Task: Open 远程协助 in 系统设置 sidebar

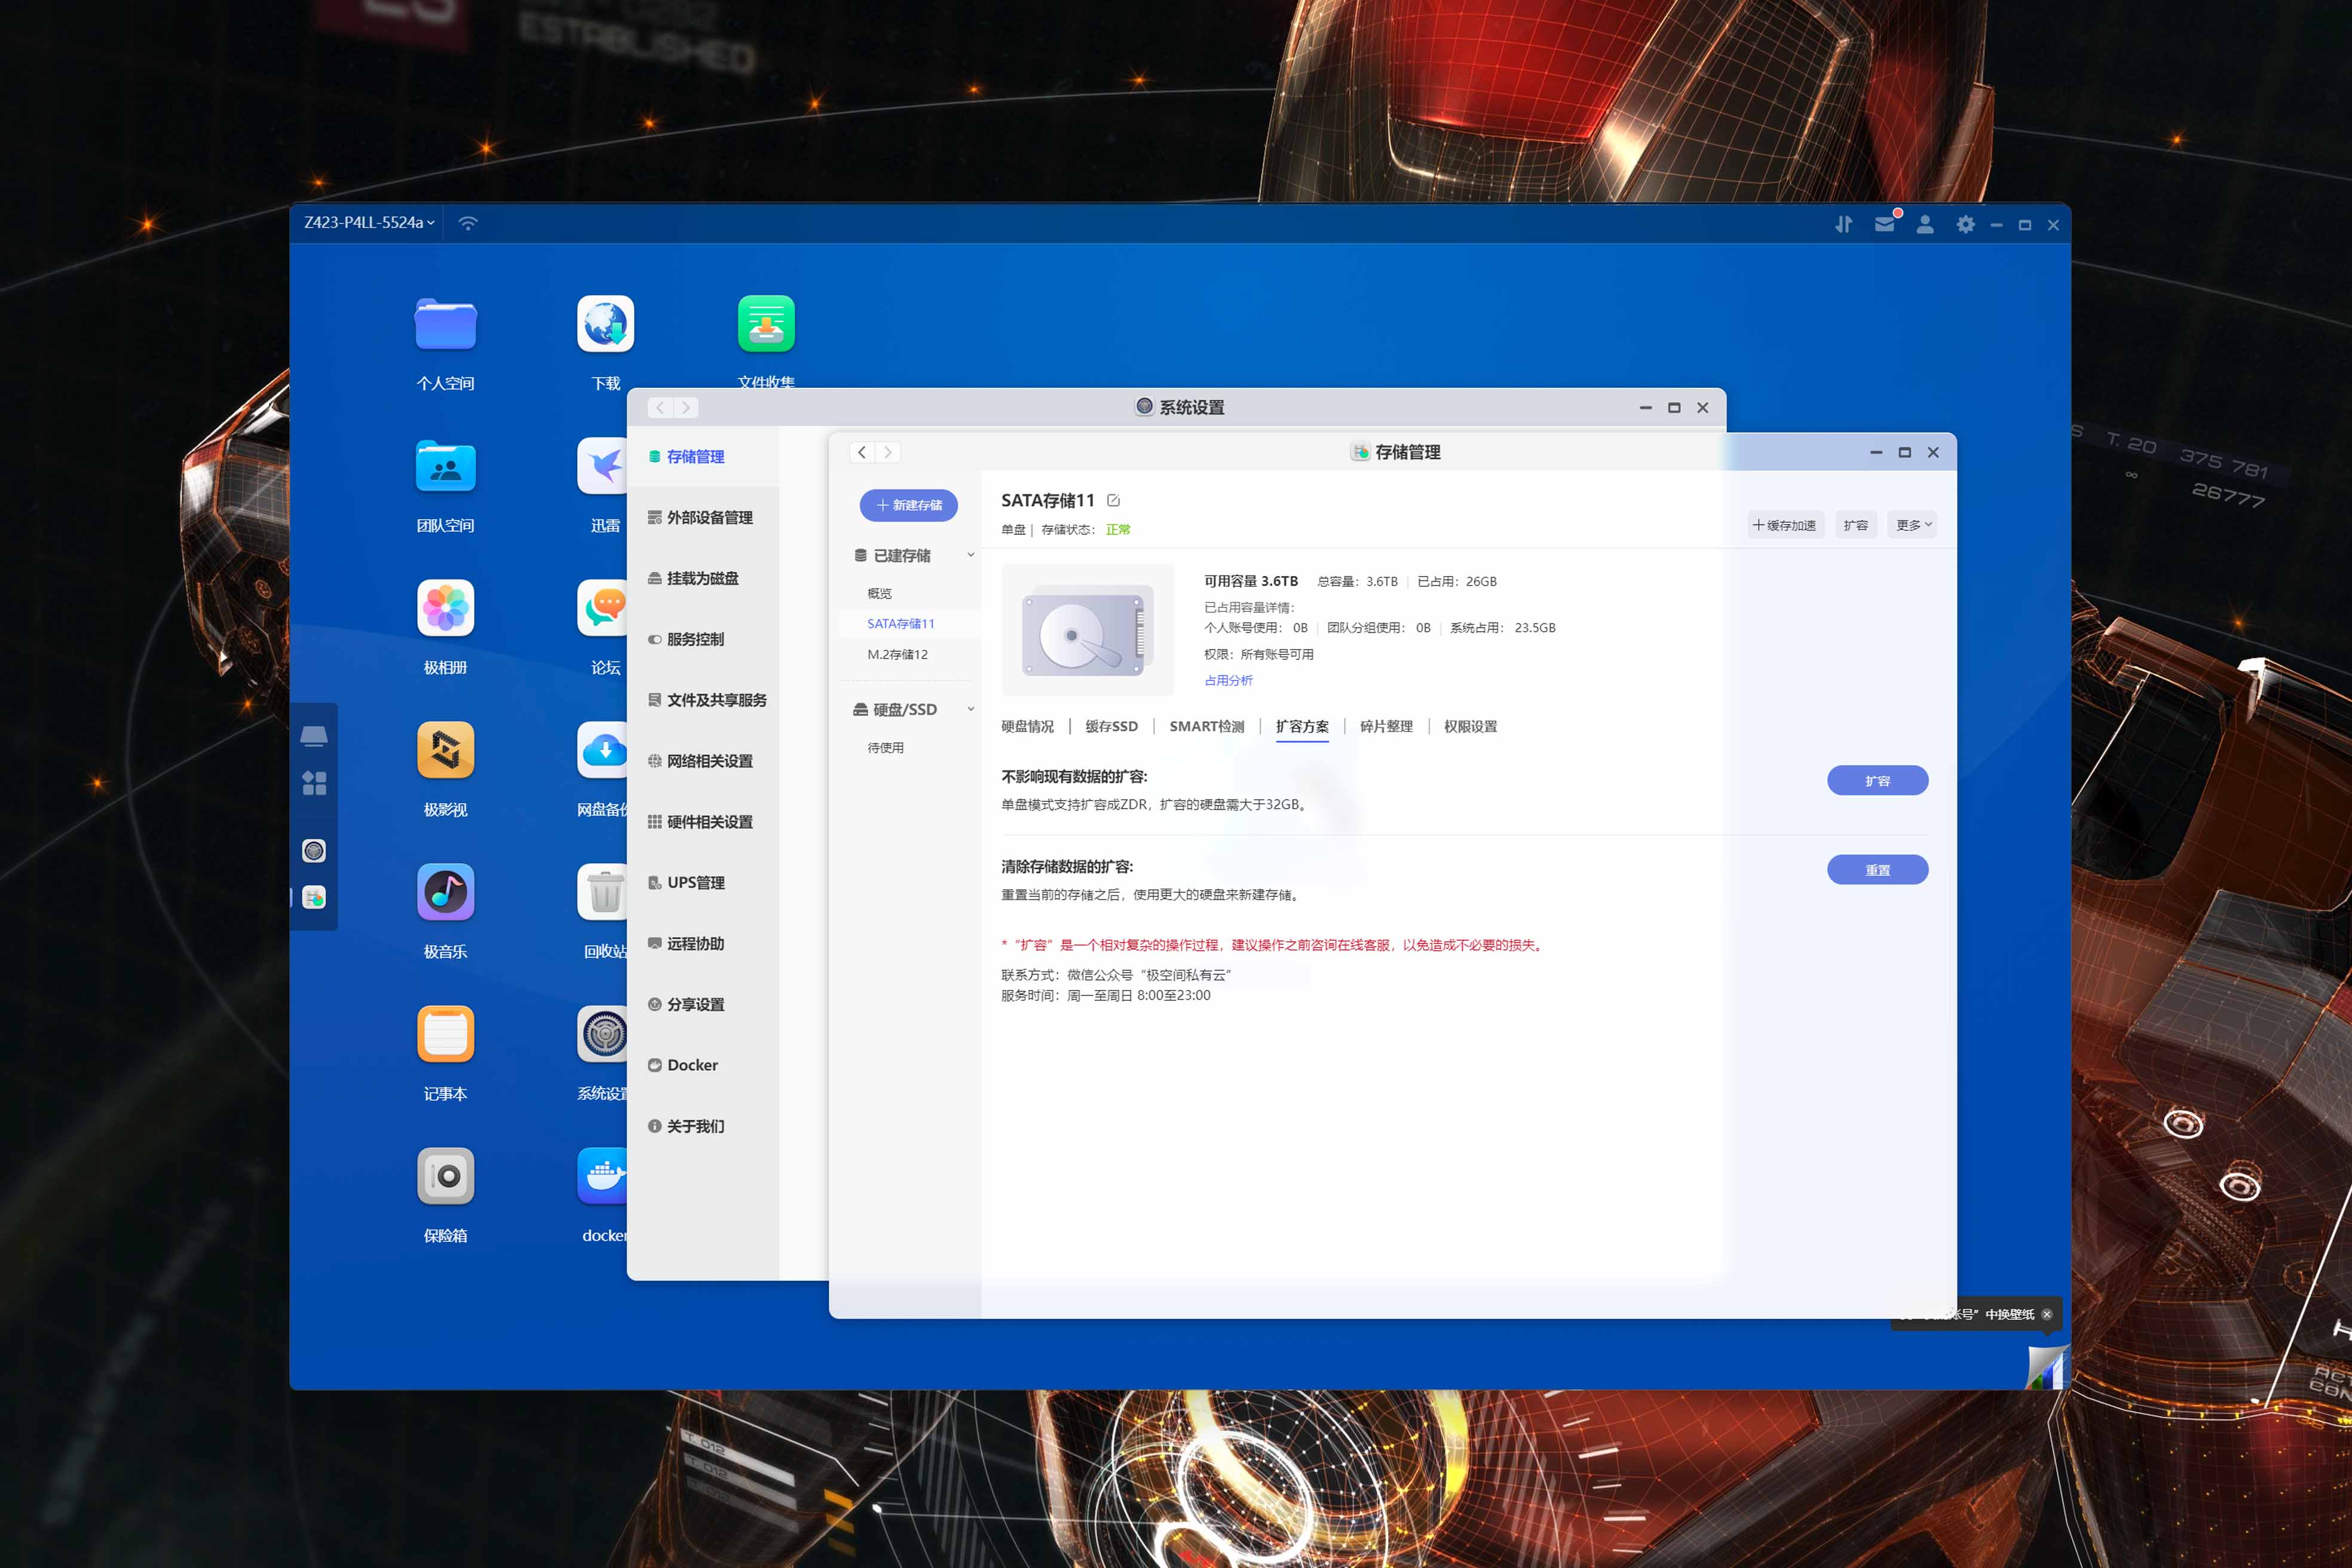Action: [703, 944]
